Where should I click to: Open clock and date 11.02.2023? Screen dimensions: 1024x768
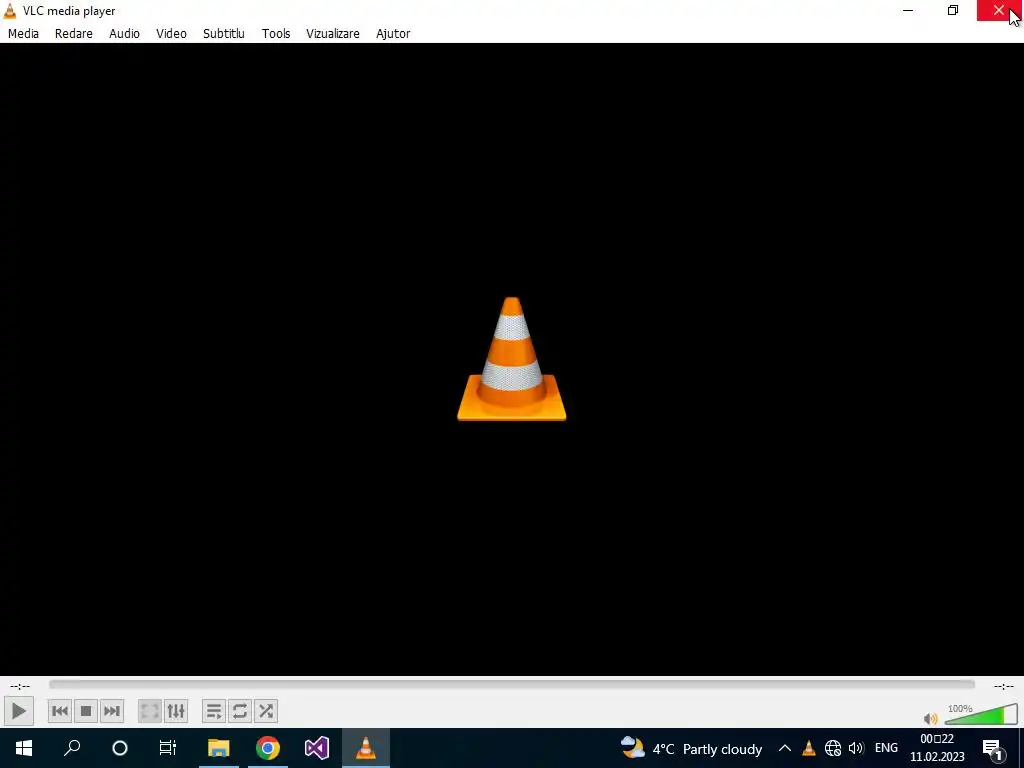[x=937, y=748]
